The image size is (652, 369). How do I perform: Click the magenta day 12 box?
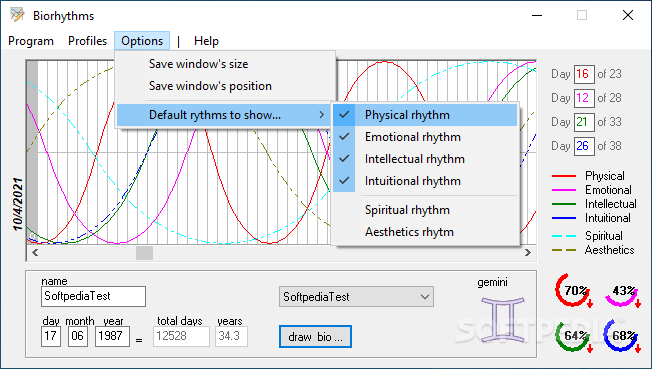(x=584, y=98)
